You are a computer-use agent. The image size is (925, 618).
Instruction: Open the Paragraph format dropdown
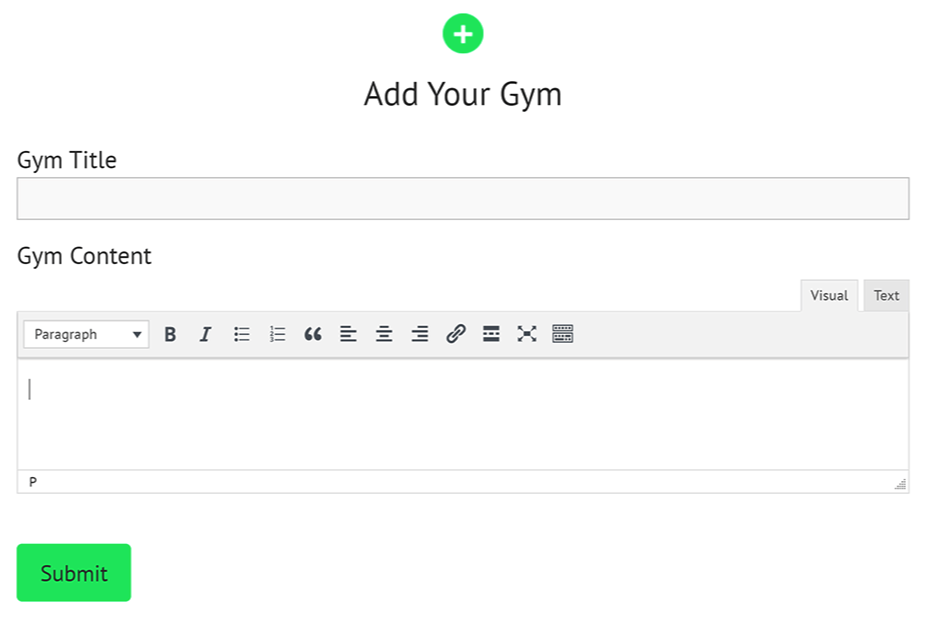[x=86, y=335]
